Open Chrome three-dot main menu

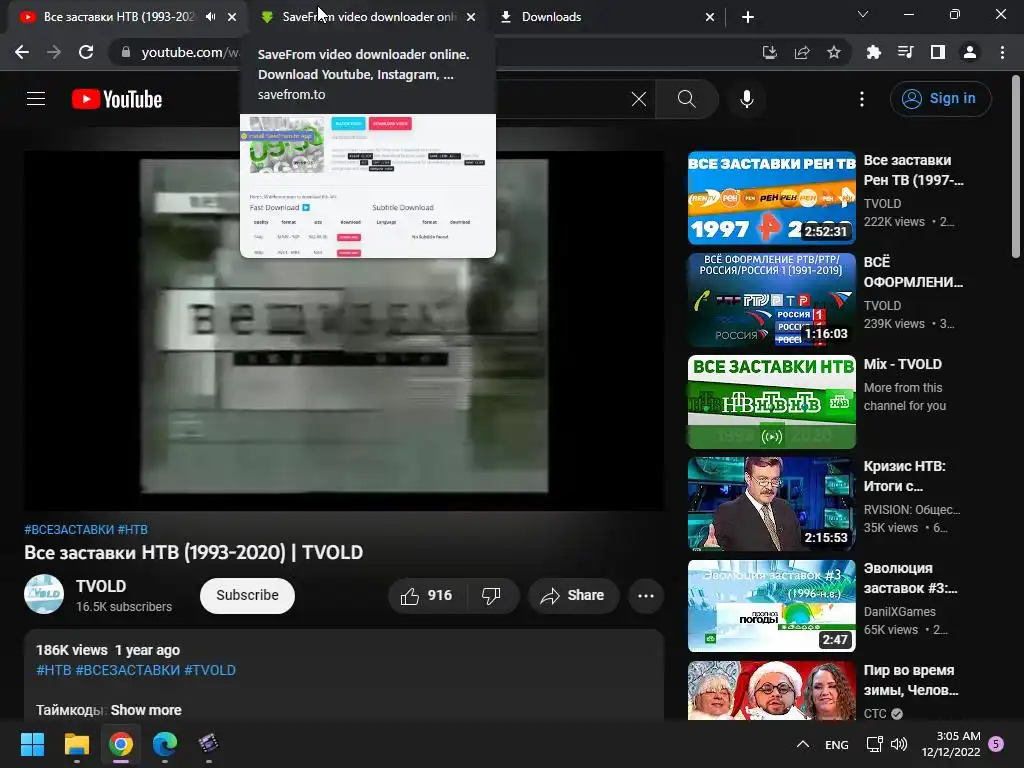[1002, 52]
